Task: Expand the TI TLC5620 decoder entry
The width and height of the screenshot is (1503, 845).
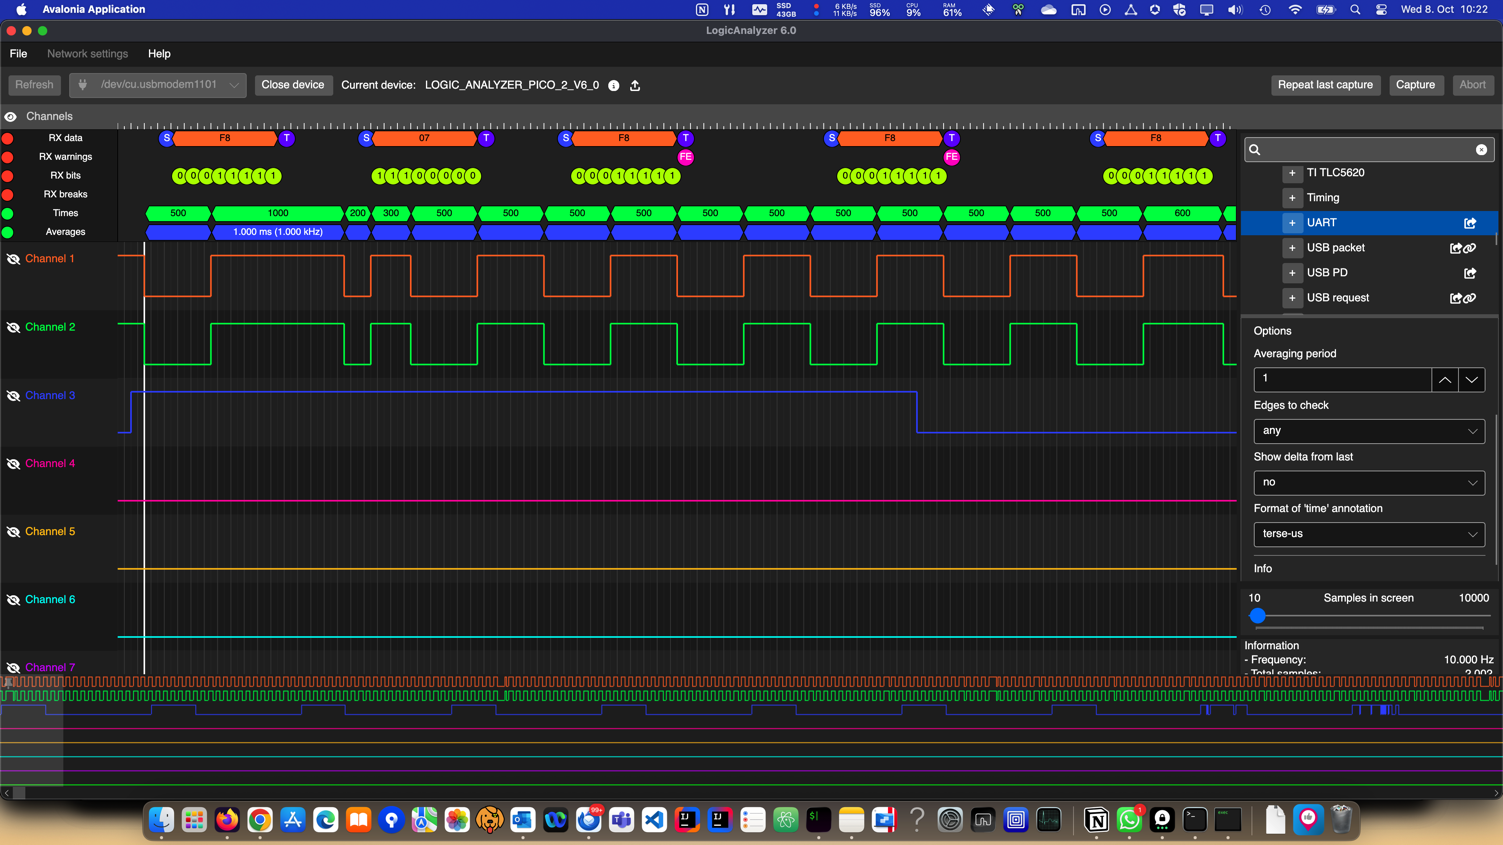Action: coord(1292,173)
